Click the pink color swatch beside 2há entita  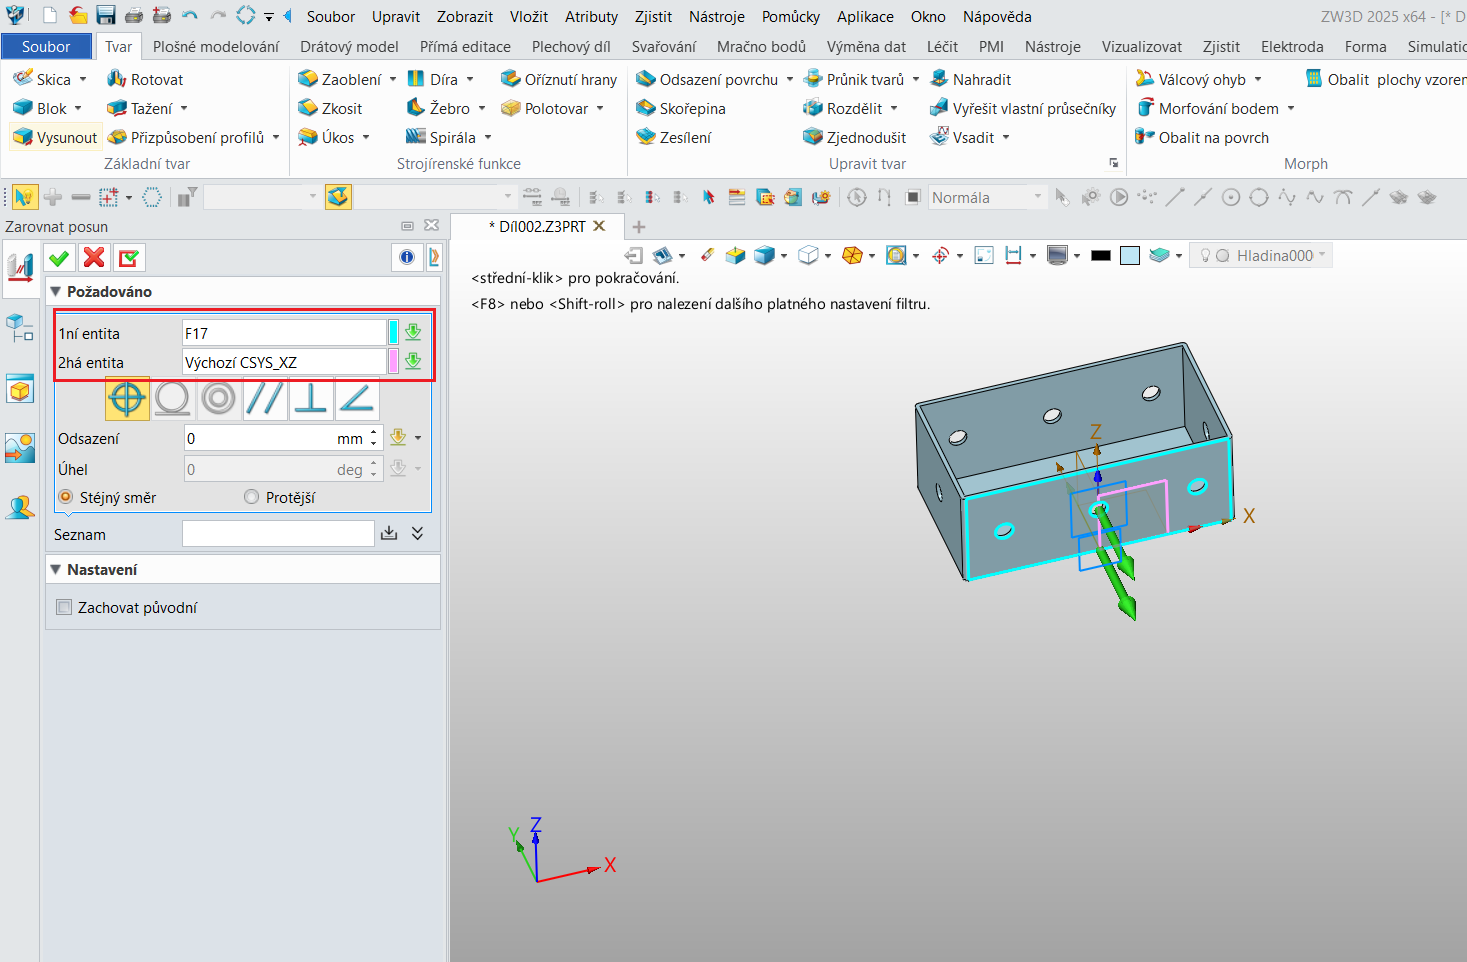[393, 361]
